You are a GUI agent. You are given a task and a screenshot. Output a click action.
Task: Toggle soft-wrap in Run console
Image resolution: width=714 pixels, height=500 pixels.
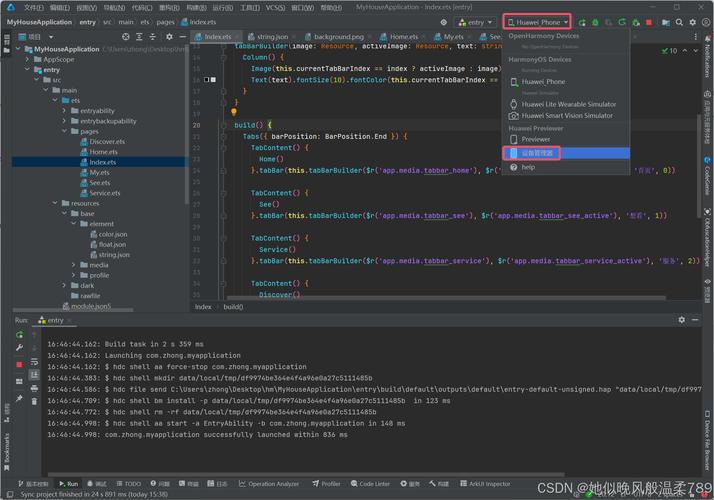click(x=35, y=362)
